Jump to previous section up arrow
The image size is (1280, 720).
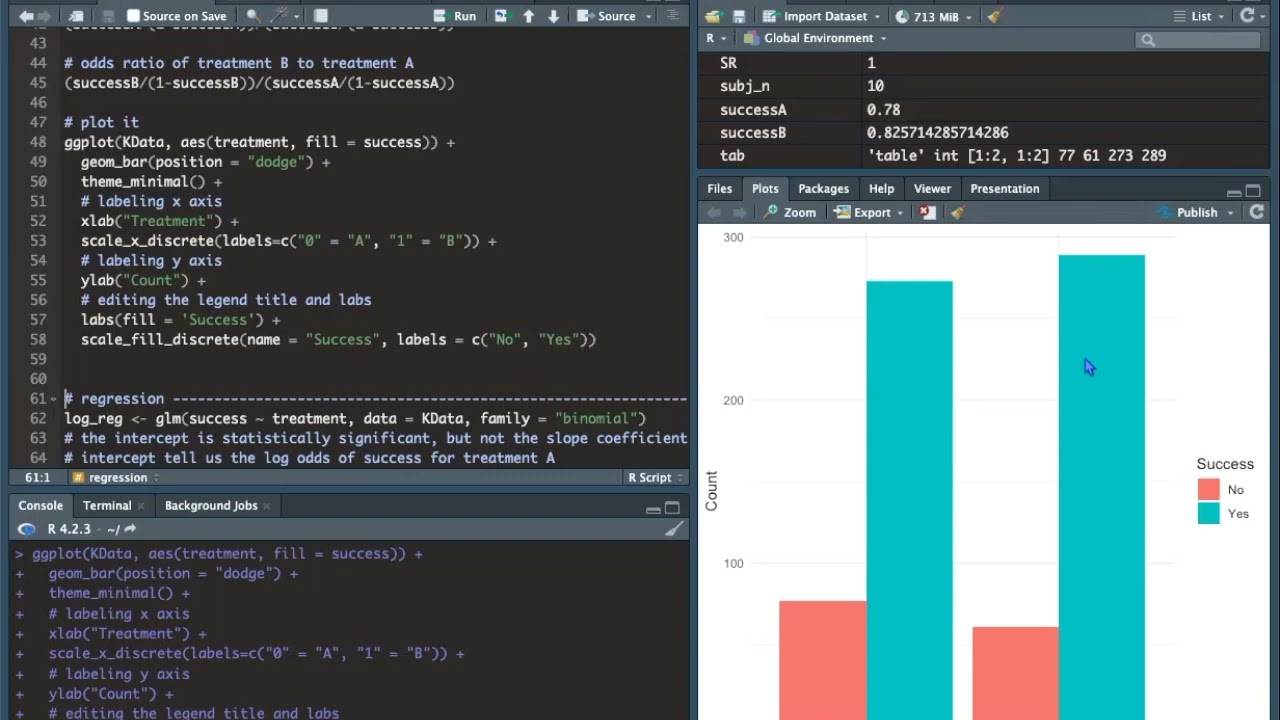pos(529,16)
